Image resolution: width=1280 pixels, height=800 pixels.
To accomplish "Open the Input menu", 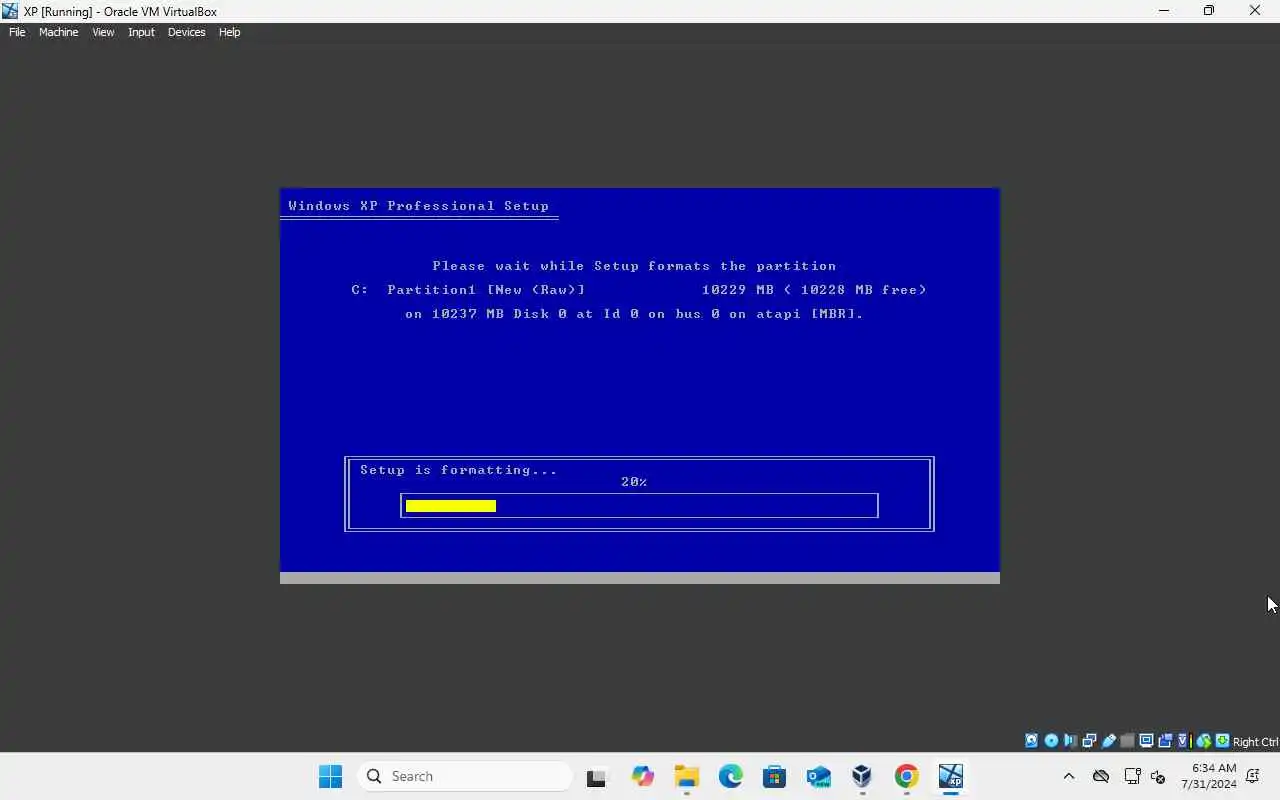I will [141, 32].
